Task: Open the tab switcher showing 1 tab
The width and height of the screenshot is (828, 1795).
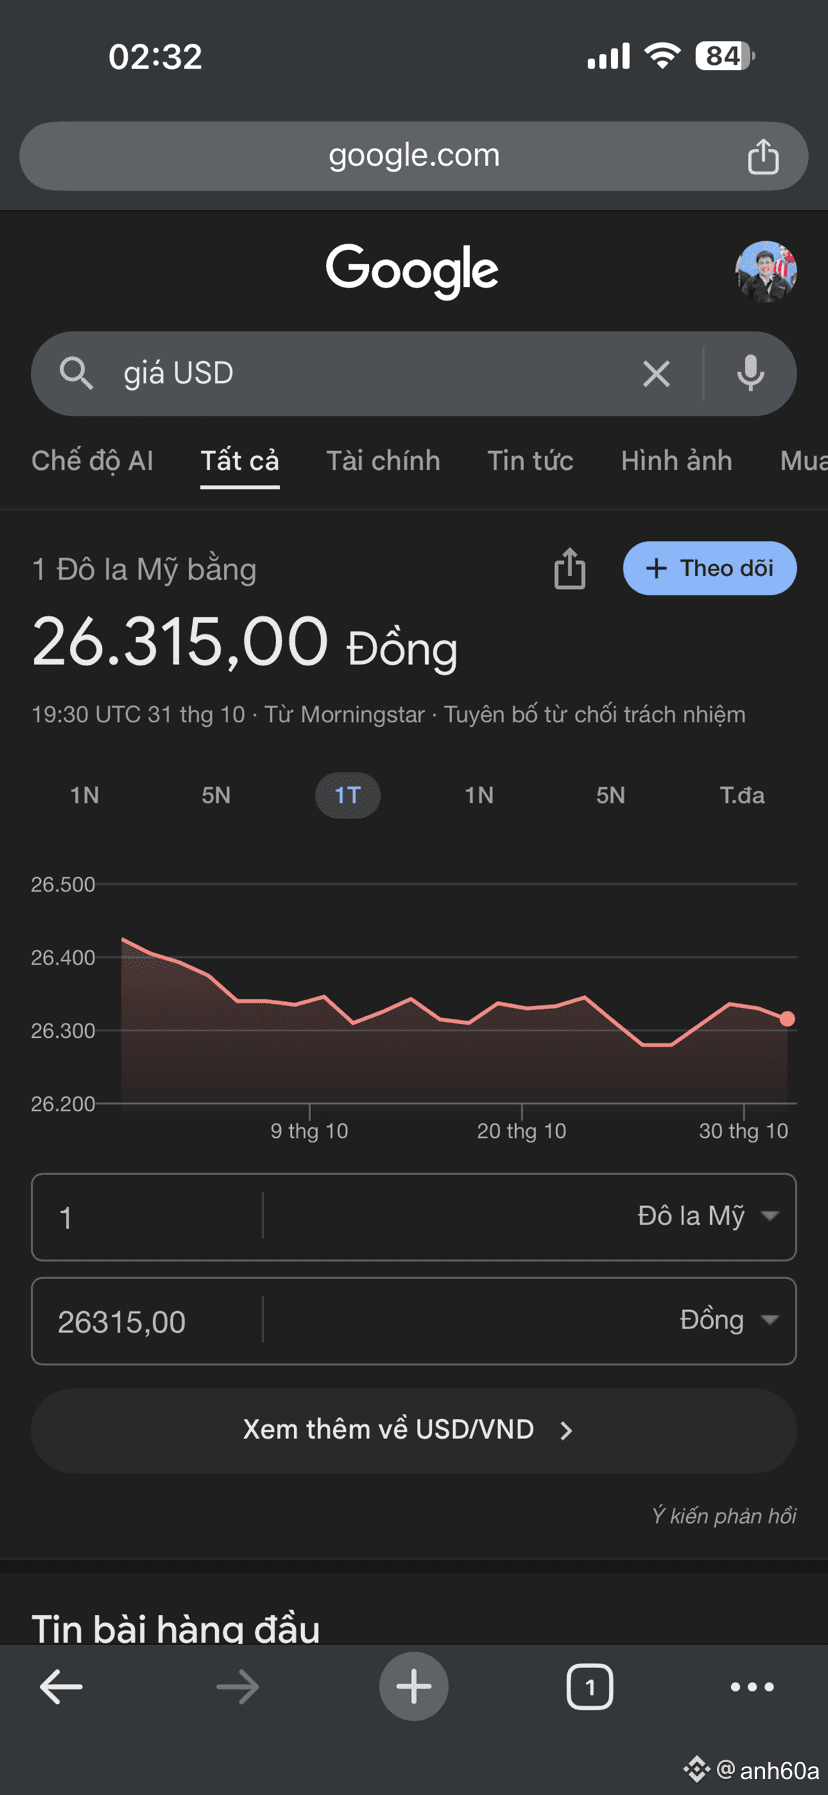Action: tap(590, 1687)
